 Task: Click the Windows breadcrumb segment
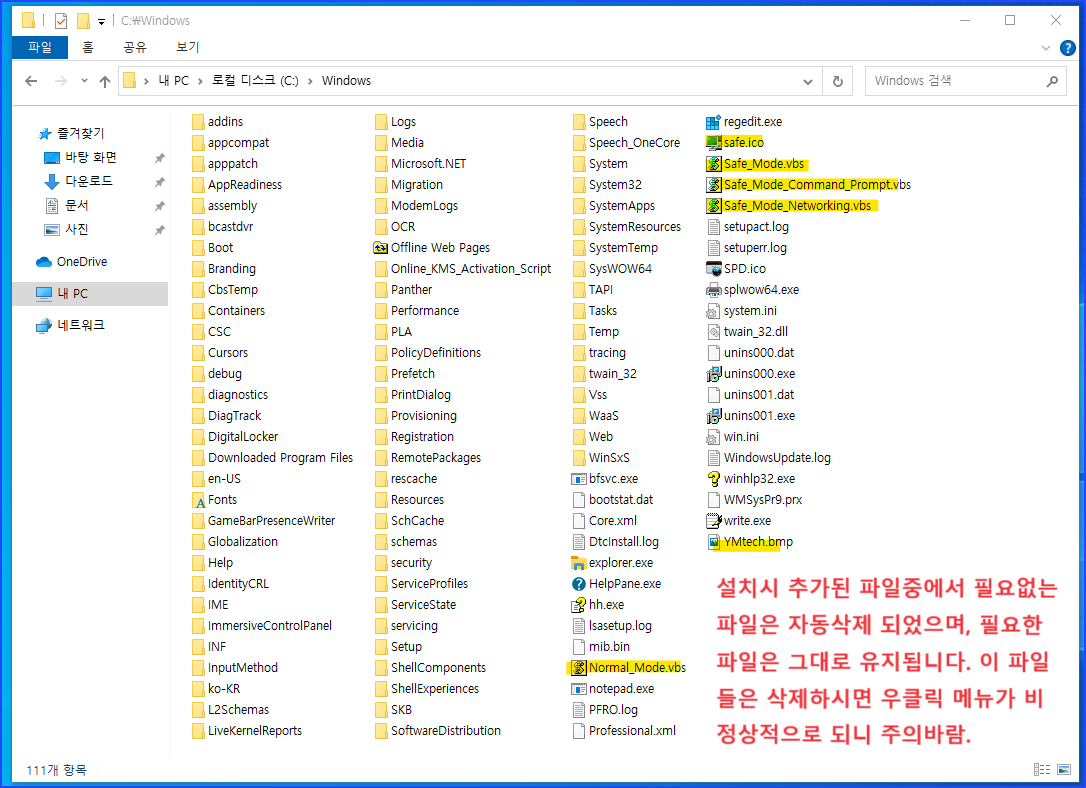click(x=346, y=81)
